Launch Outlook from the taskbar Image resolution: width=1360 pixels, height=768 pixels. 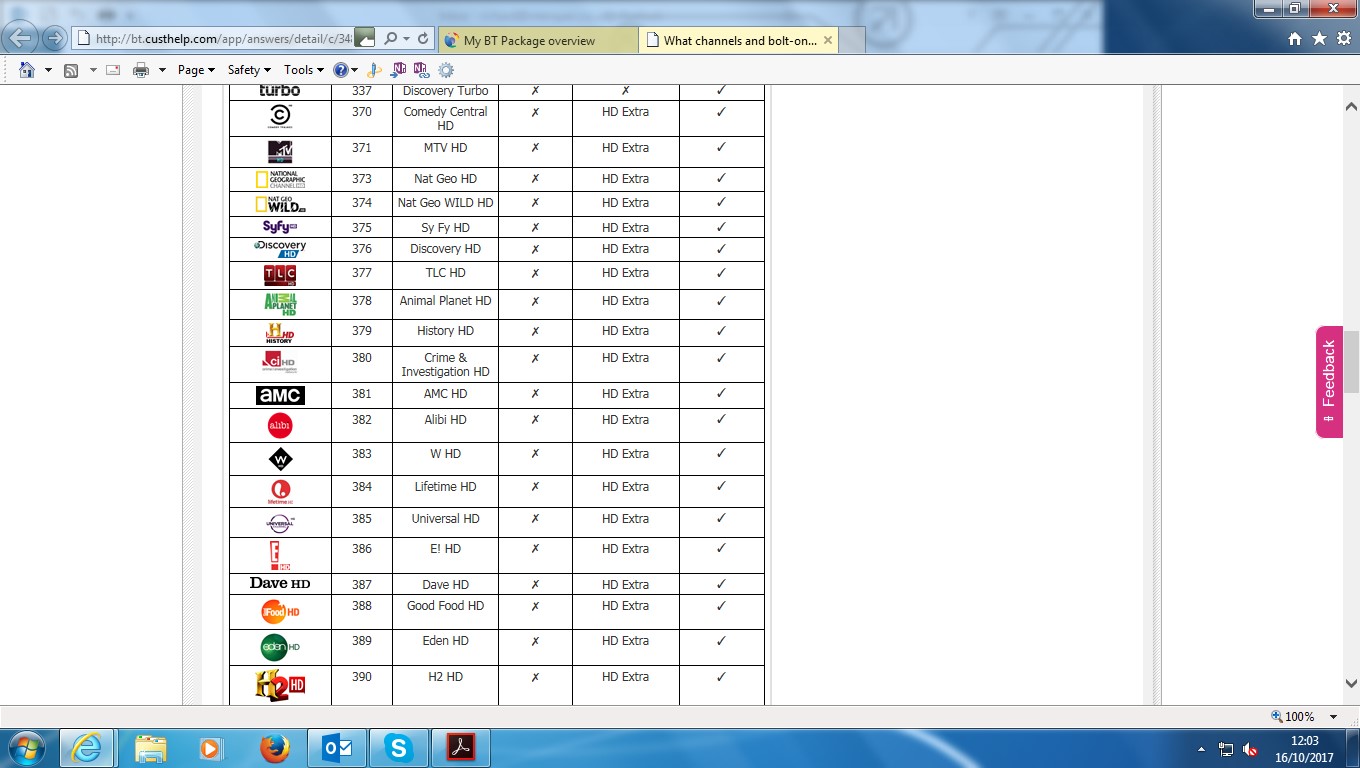pyautogui.click(x=336, y=748)
